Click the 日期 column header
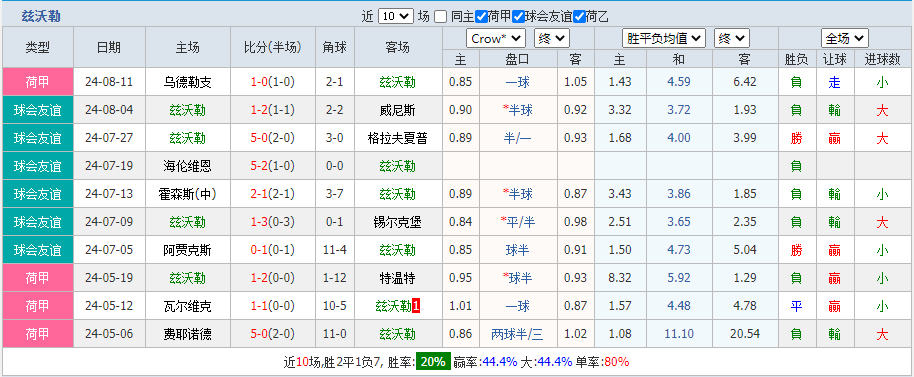 click(x=109, y=48)
